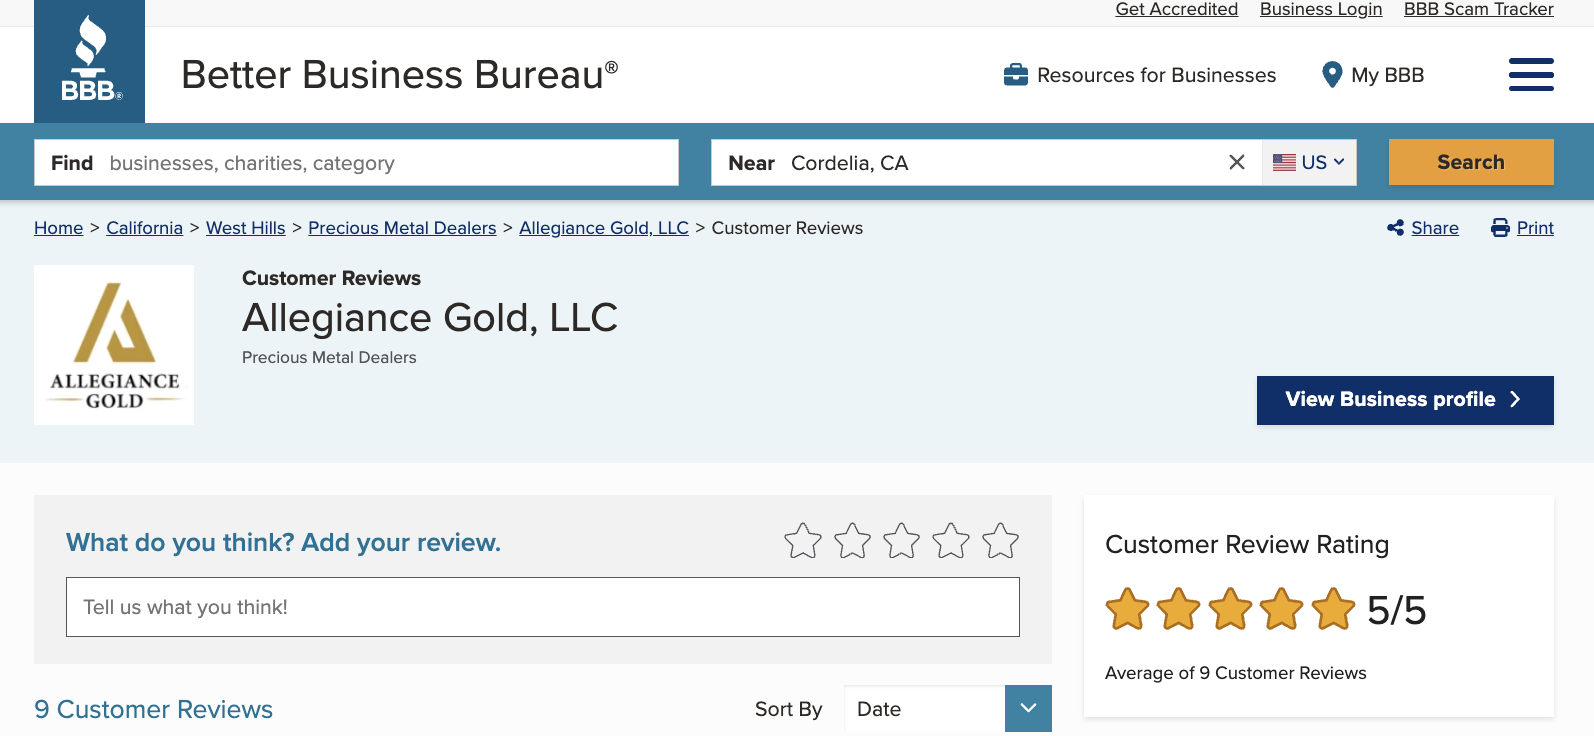Click the briefcase Resources icon
This screenshot has height=736, width=1594.
(1016, 75)
